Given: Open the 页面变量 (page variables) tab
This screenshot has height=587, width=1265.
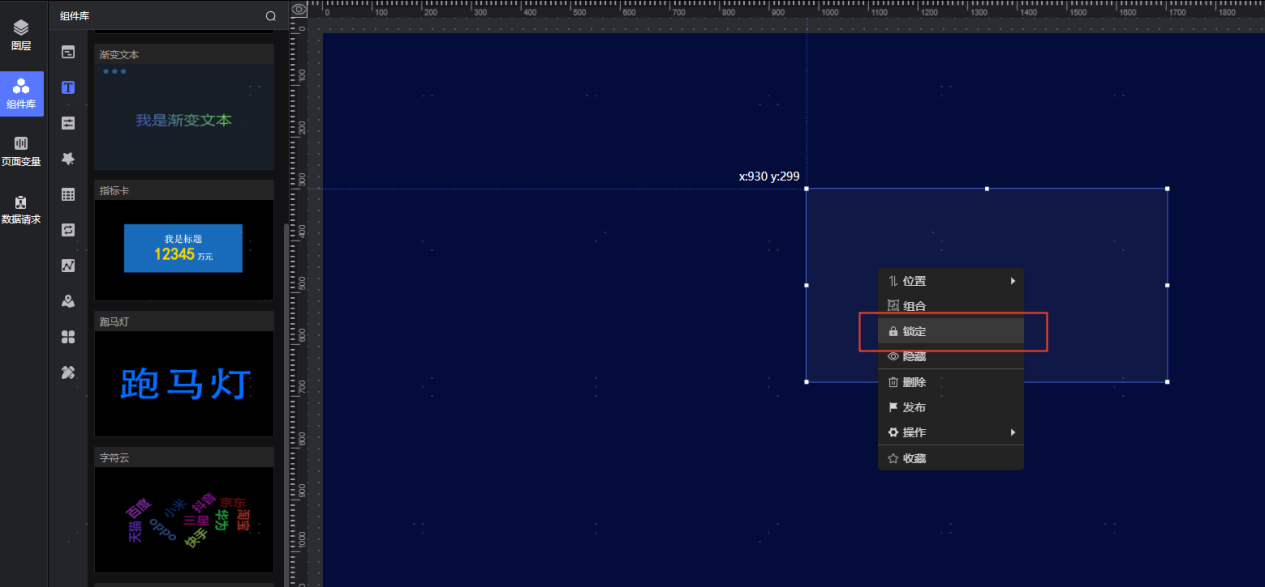Looking at the screenshot, I should click(x=21, y=151).
